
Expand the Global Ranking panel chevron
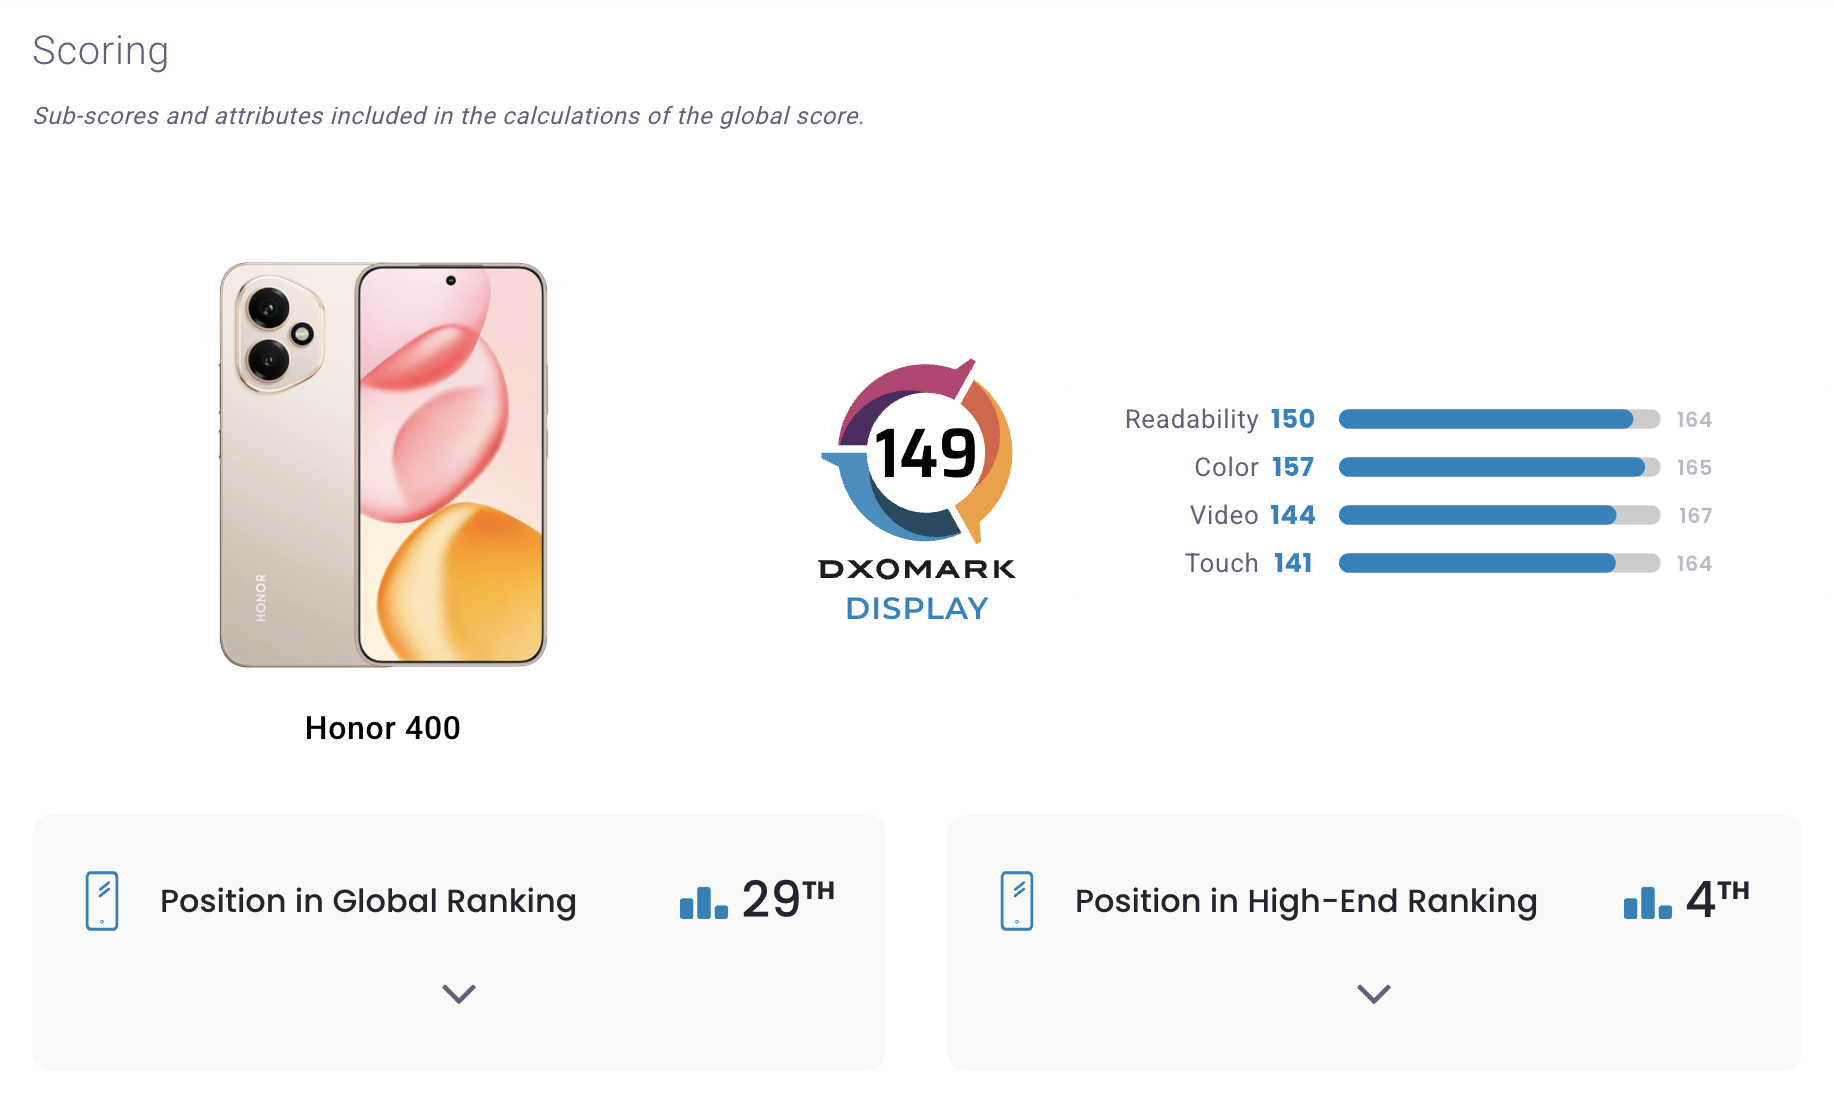(x=459, y=993)
